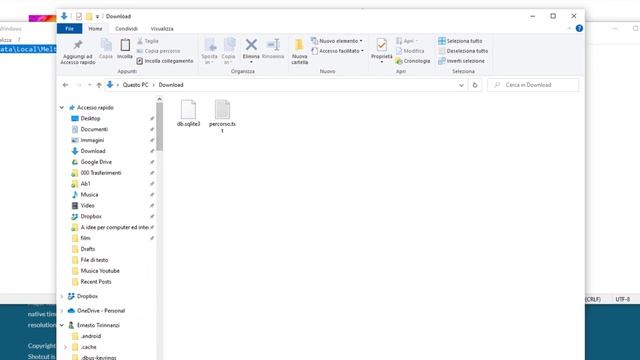Open the film folder in the sidebar
This screenshot has height=360, width=640.
point(85,238)
